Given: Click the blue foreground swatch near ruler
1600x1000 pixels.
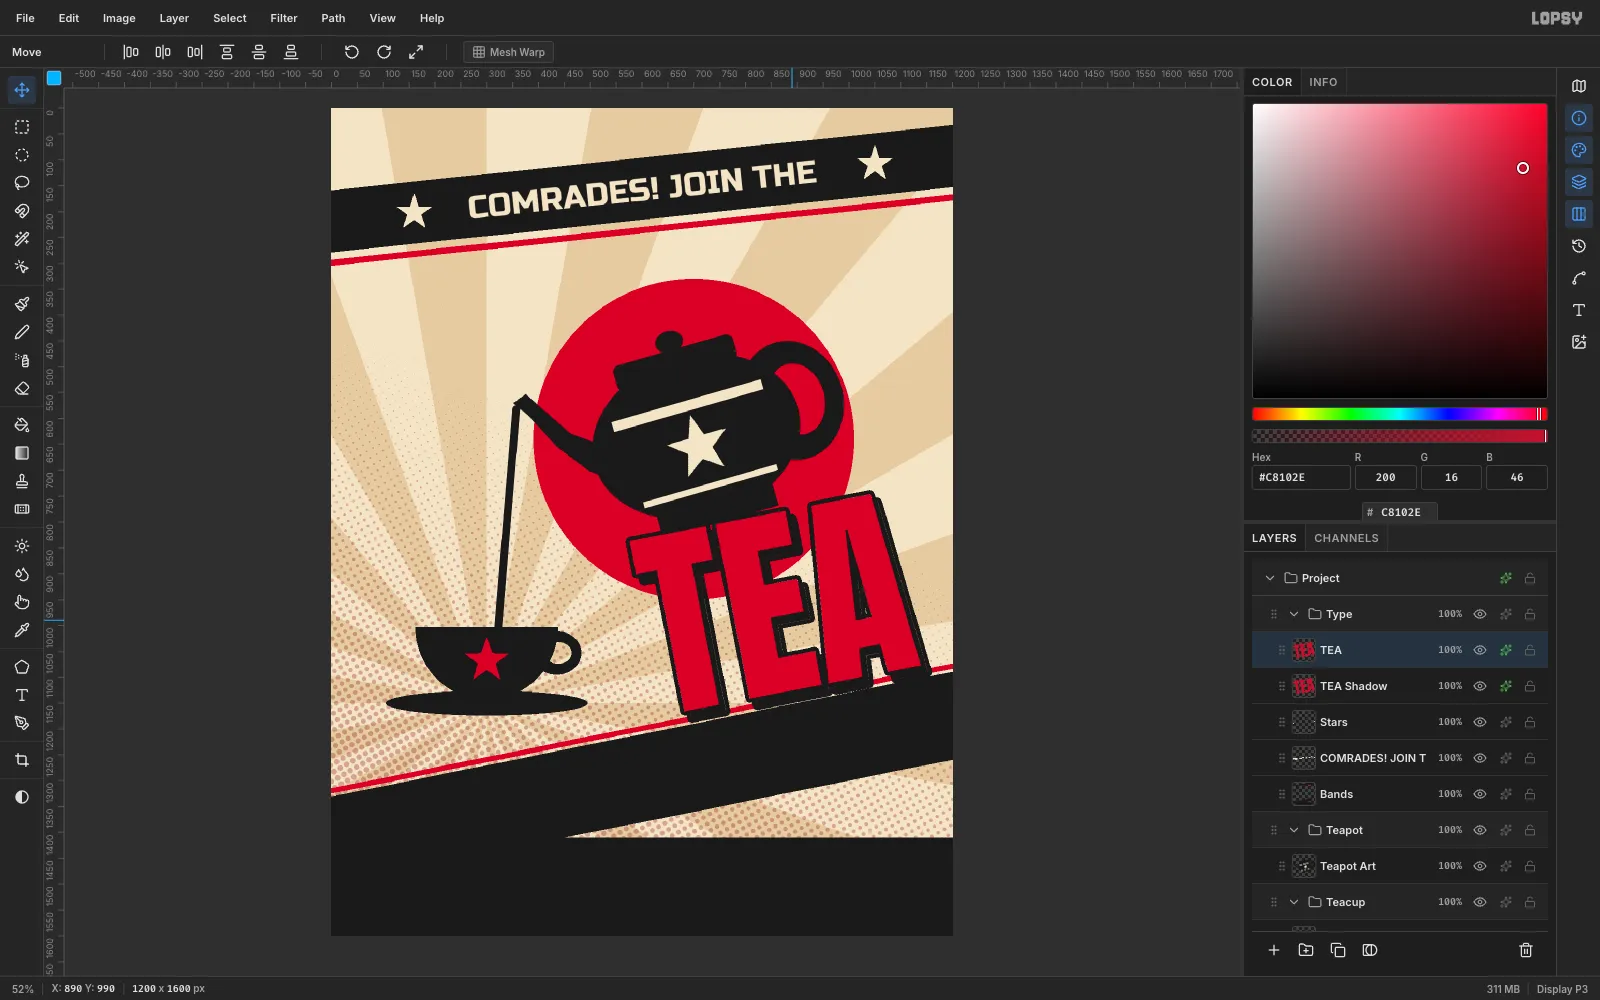Looking at the screenshot, I should click(x=54, y=78).
